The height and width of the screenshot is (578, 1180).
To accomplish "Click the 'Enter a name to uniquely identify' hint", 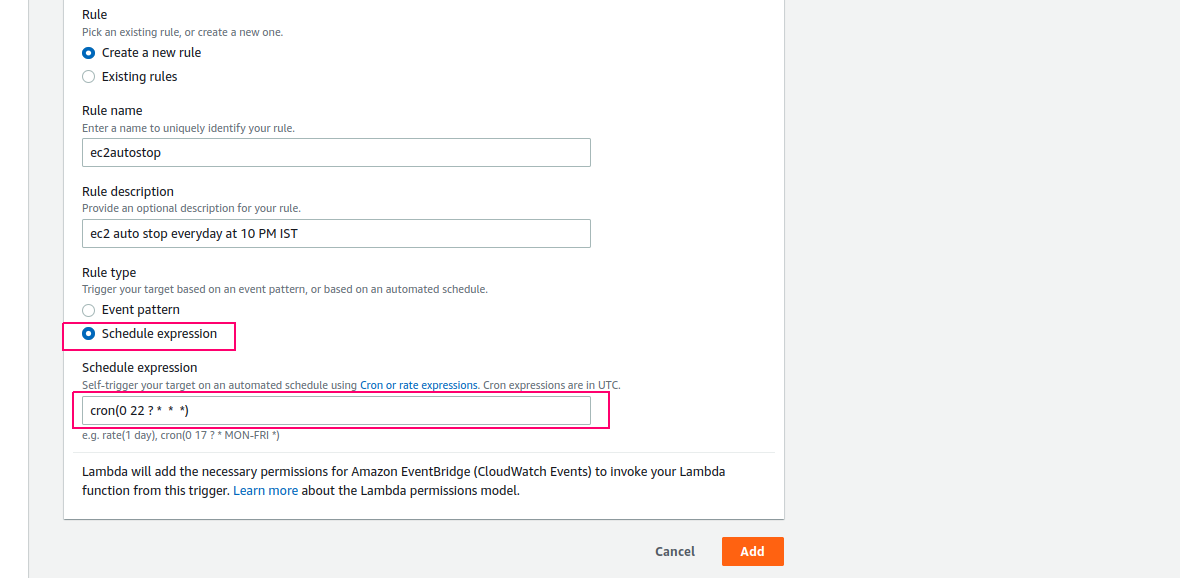I will point(188,128).
